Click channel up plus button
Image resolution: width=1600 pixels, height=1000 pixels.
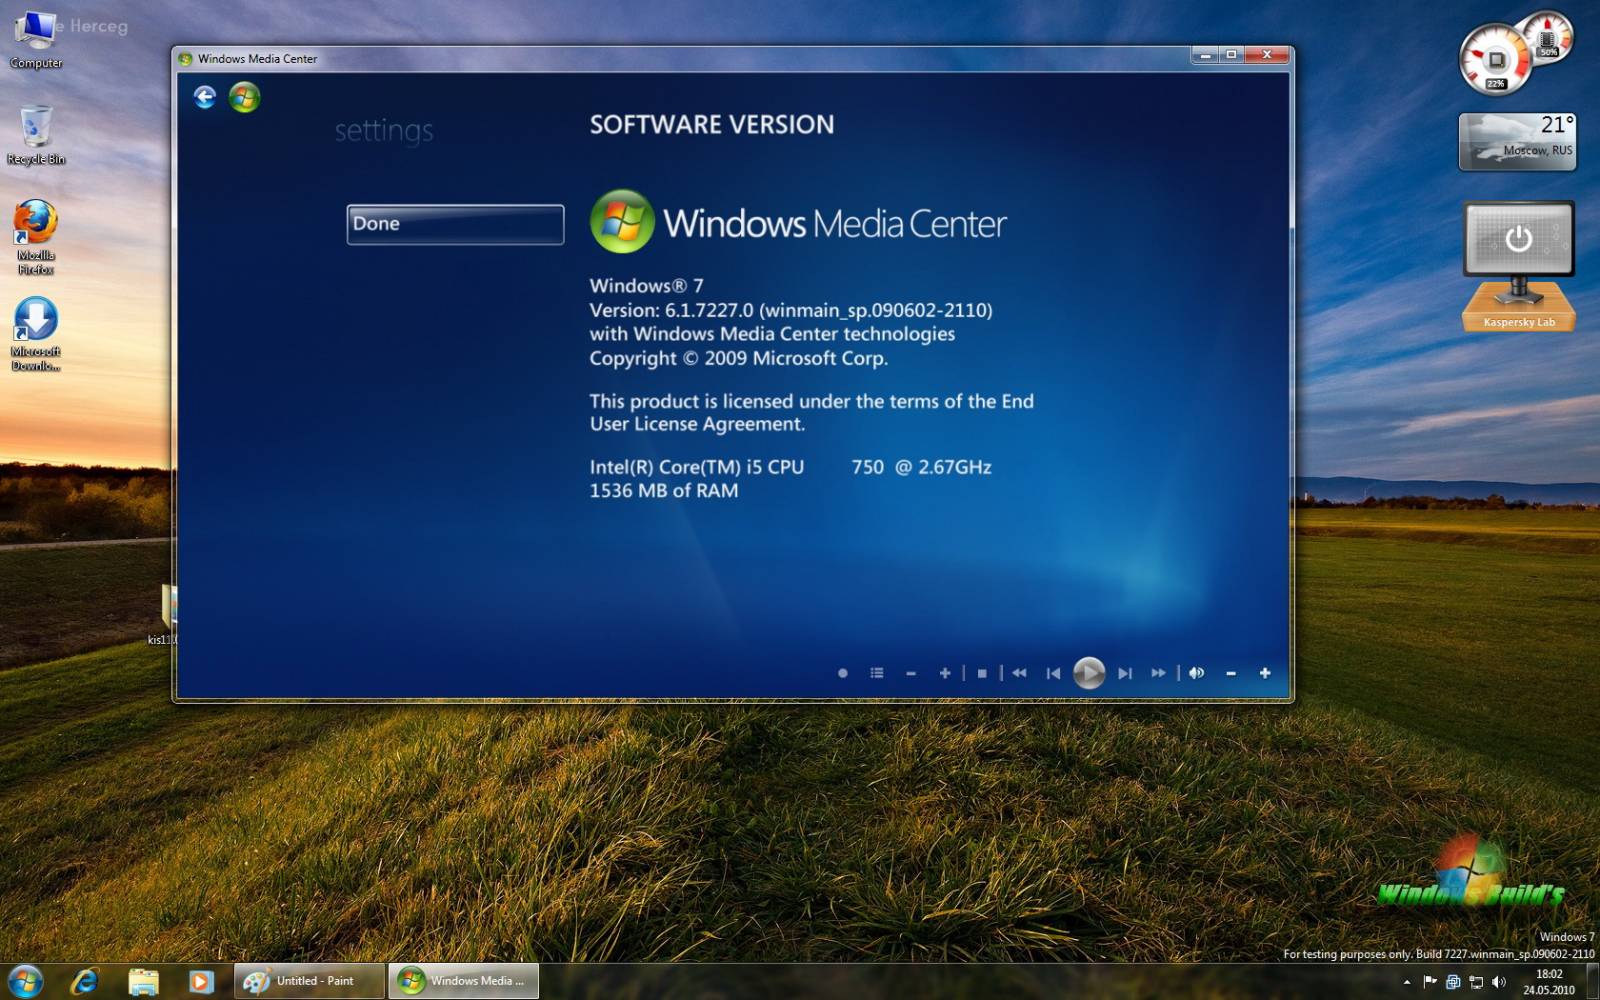click(945, 673)
